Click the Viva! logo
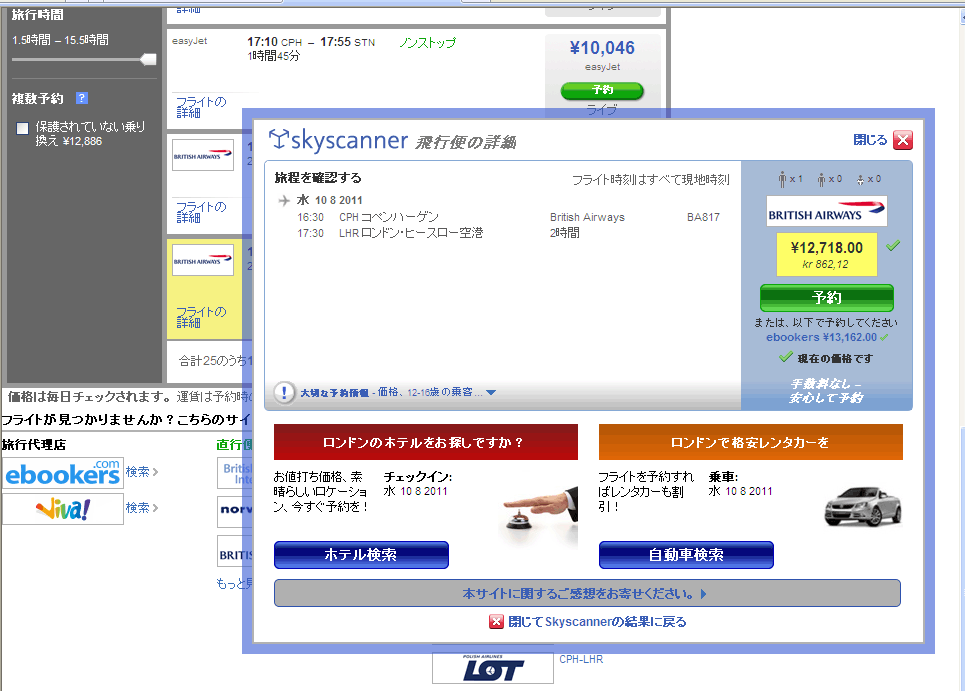This screenshot has width=965, height=691. point(63,509)
